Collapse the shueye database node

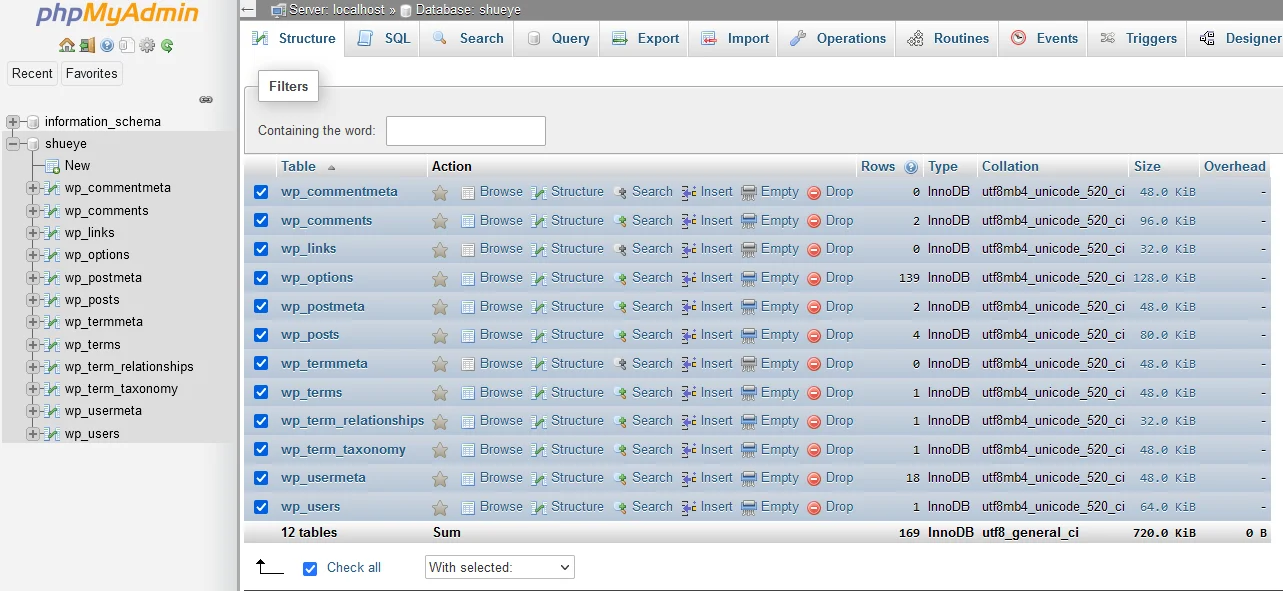click(13, 144)
